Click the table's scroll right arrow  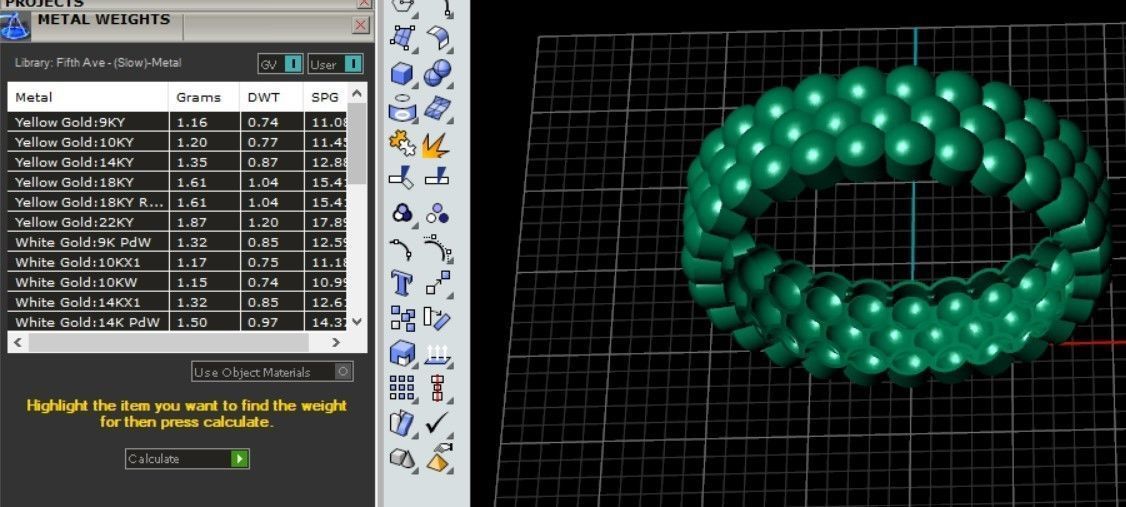click(x=335, y=343)
